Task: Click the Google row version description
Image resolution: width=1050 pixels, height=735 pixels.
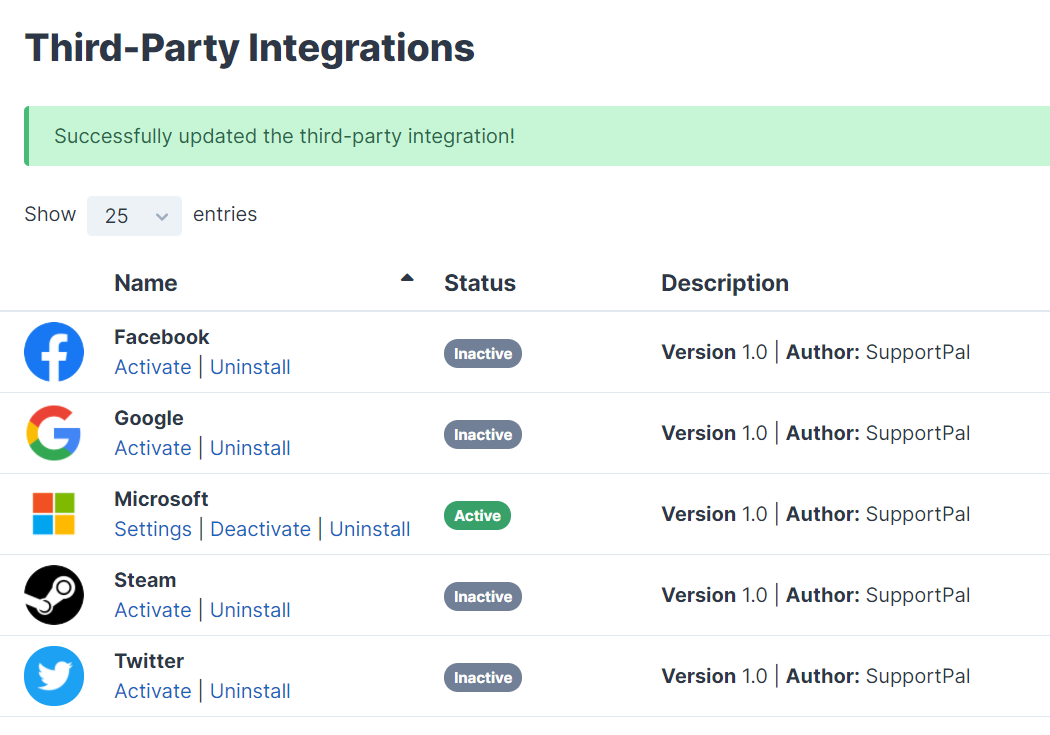Action: [x=816, y=433]
